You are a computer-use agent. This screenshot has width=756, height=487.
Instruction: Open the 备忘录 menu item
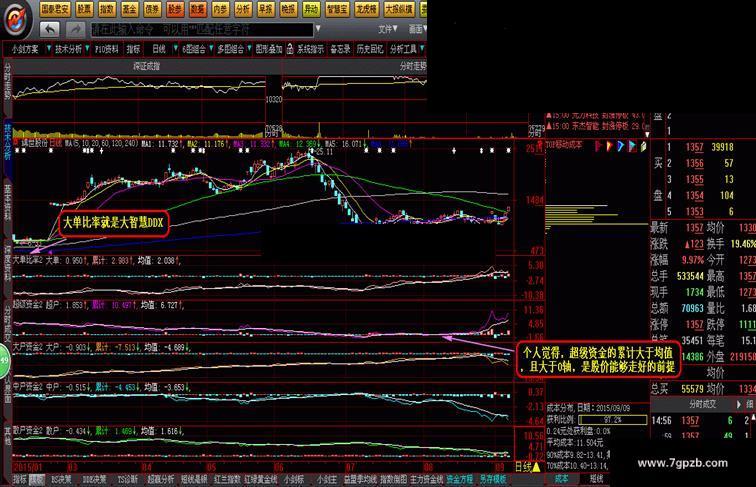click(x=340, y=49)
